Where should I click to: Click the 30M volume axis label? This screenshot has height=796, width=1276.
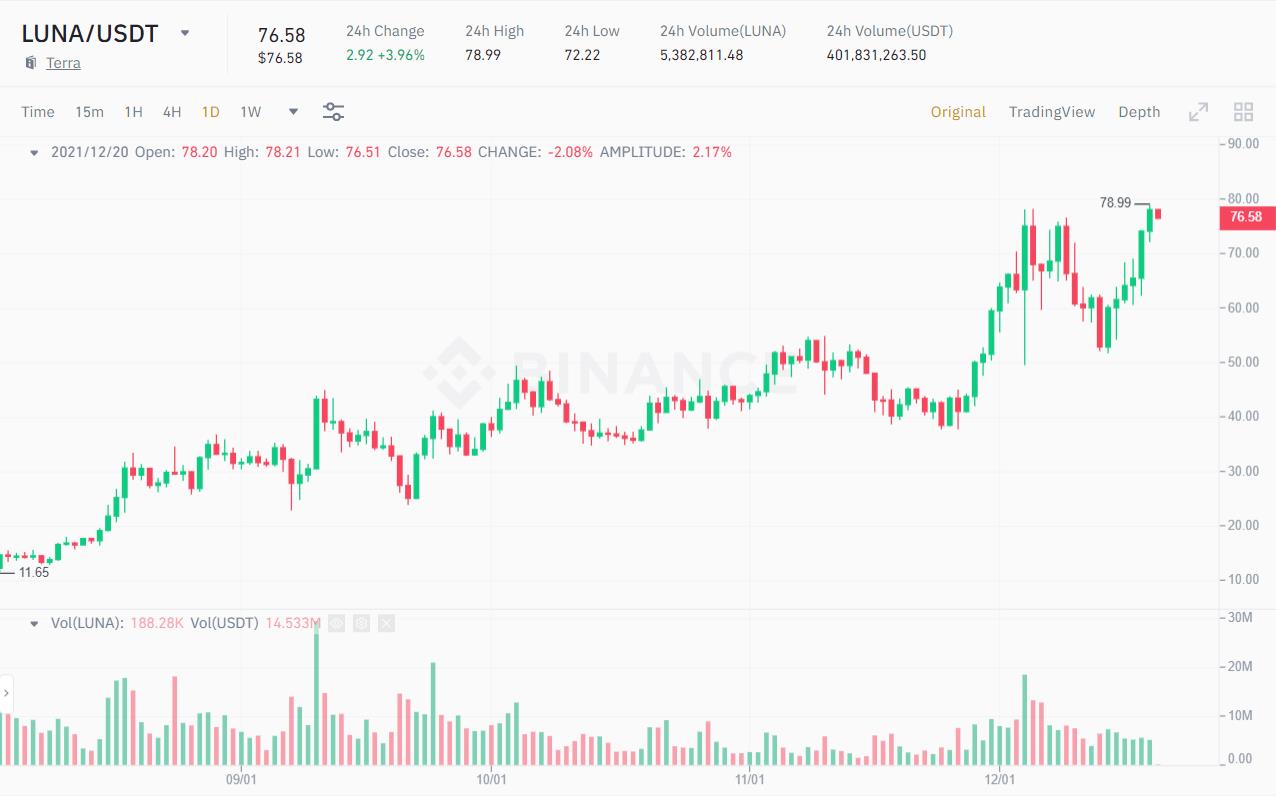(x=1240, y=618)
